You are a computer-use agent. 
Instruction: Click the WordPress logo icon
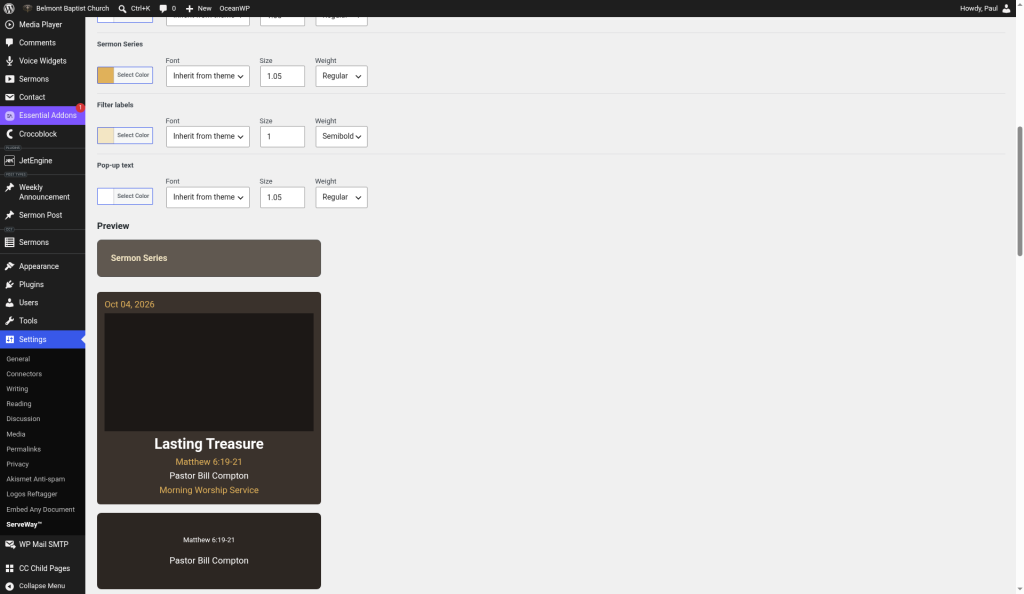pyautogui.click(x=8, y=8)
